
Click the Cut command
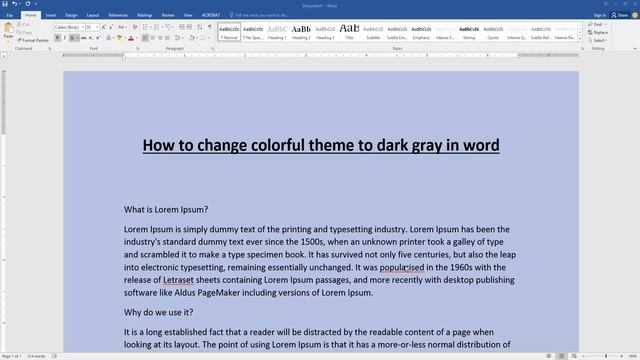[x=23, y=25]
